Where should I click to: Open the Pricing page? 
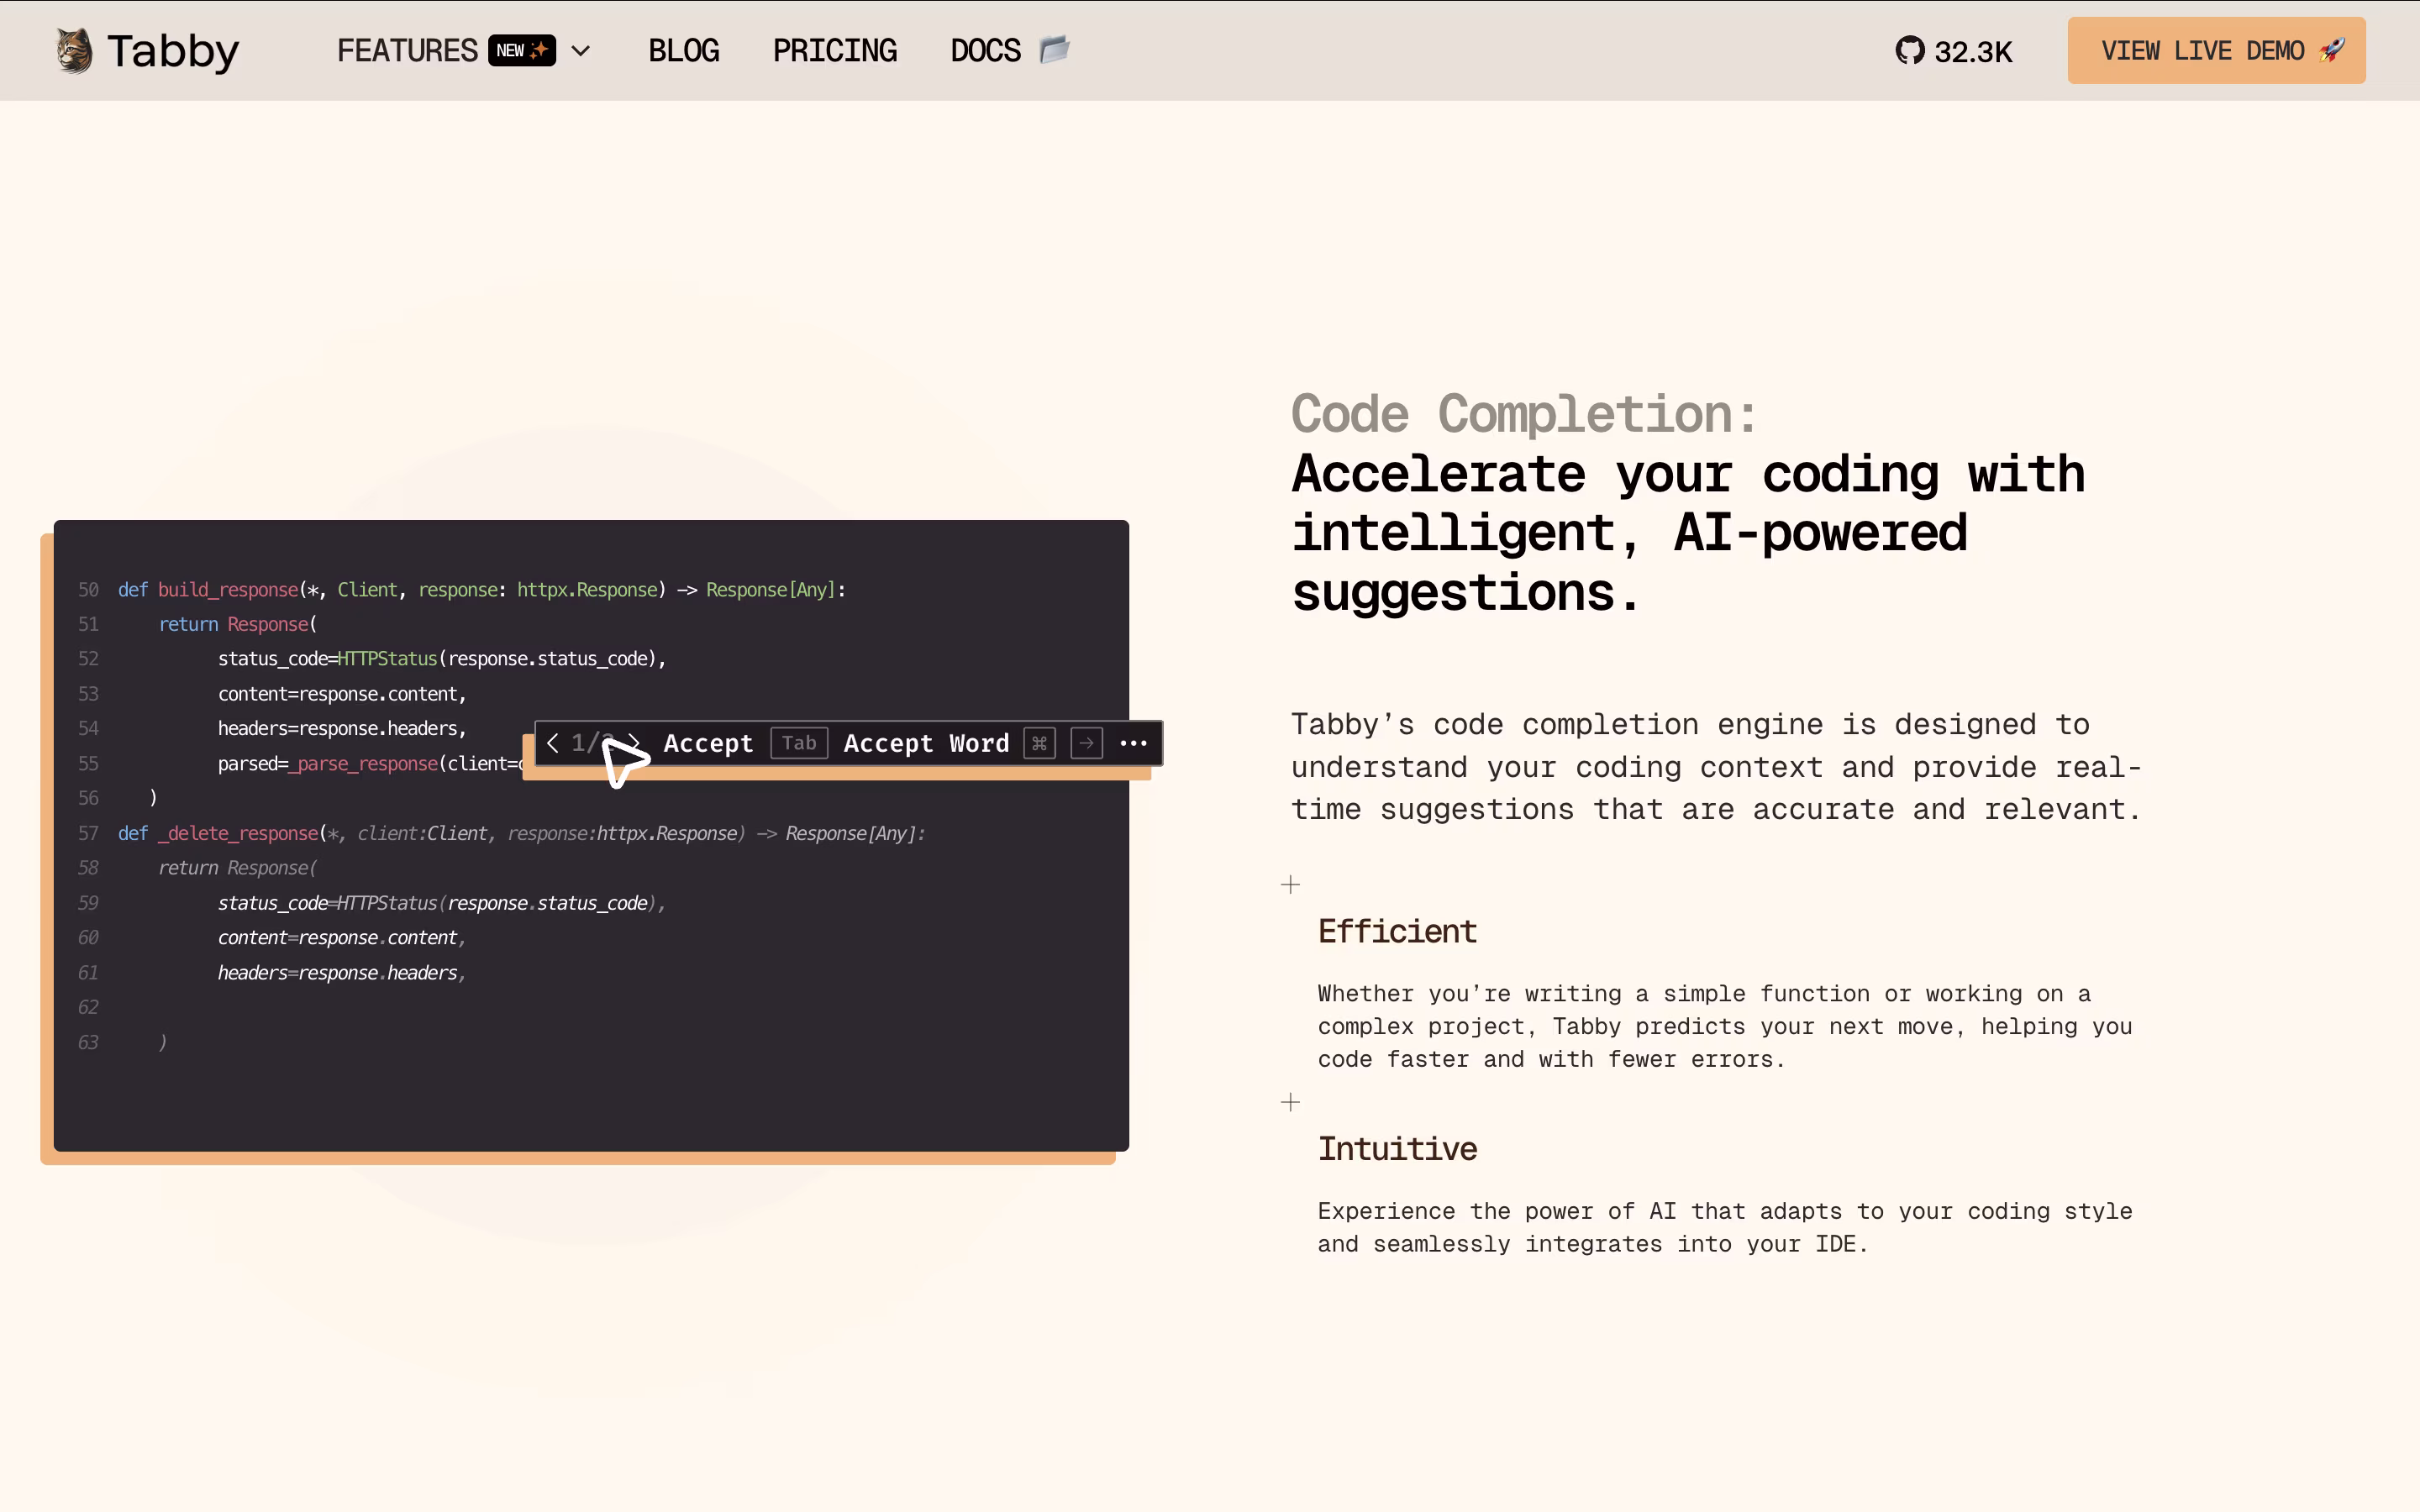pyautogui.click(x=834, y=50)
